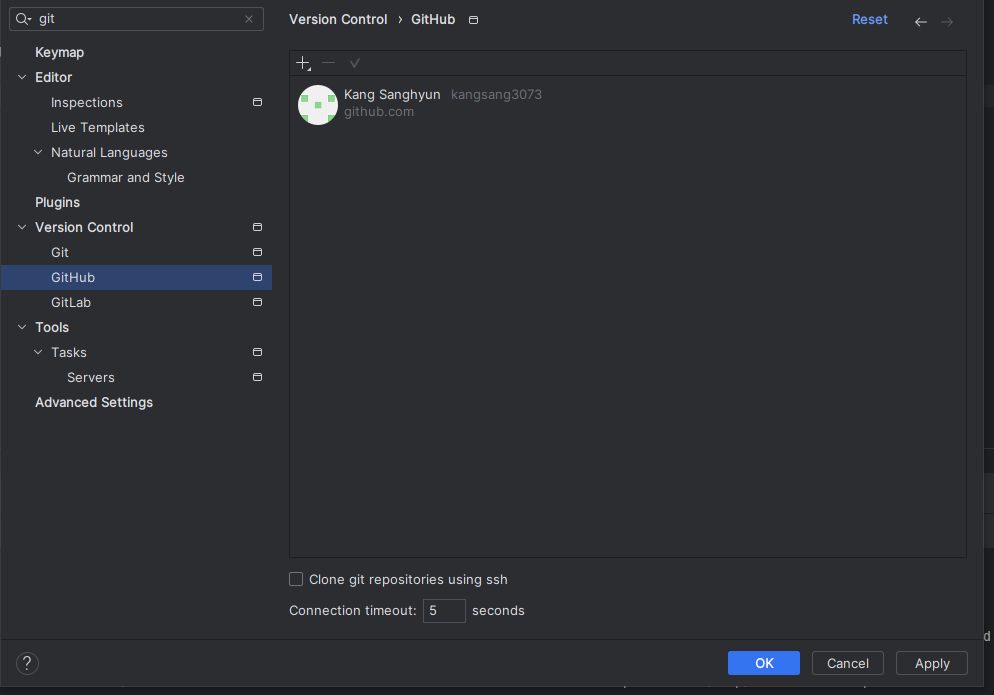This screenshot has width=994, height=695.
Task: Click project-level icon next to GitHub breadcrumb
Action: pyautogui.click(x=473, y=20)
